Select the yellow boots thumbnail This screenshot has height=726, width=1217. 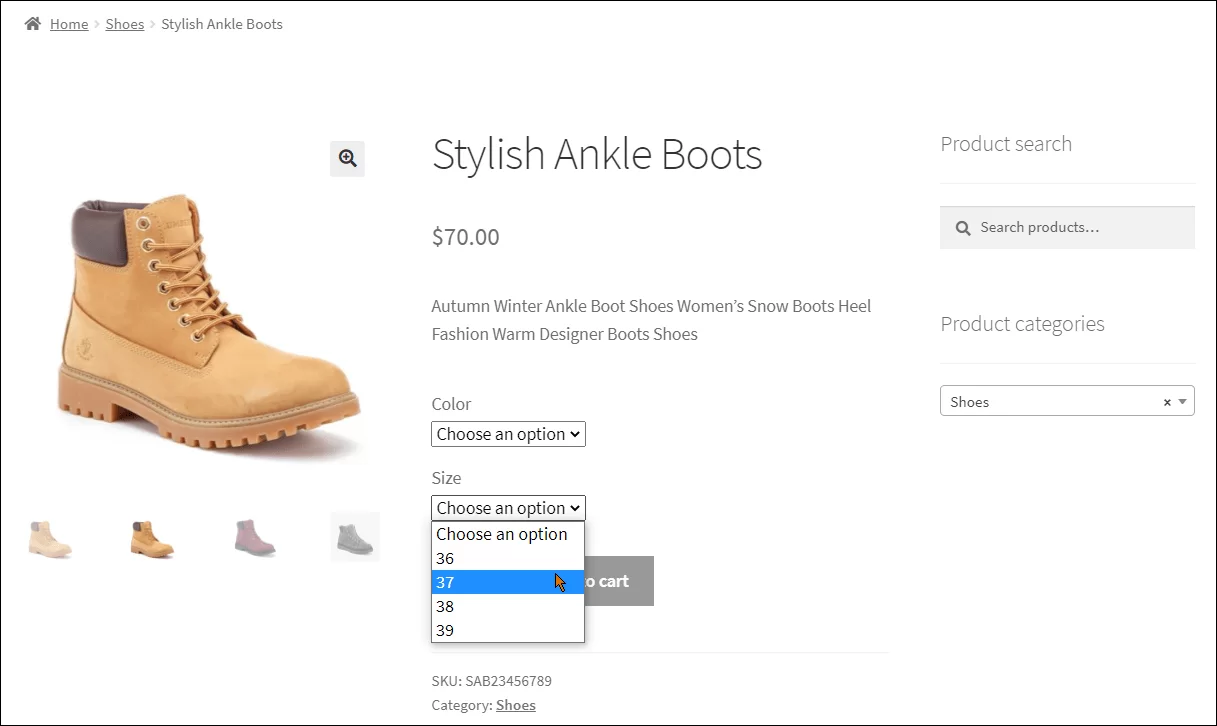tap(151, 537)
